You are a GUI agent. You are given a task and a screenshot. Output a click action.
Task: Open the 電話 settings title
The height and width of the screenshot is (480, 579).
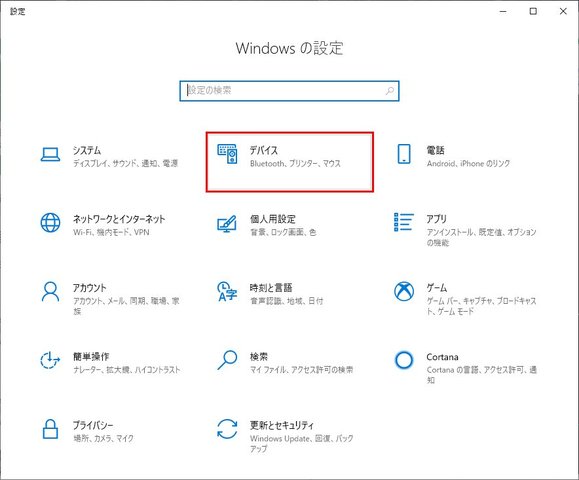pos(435,150)
